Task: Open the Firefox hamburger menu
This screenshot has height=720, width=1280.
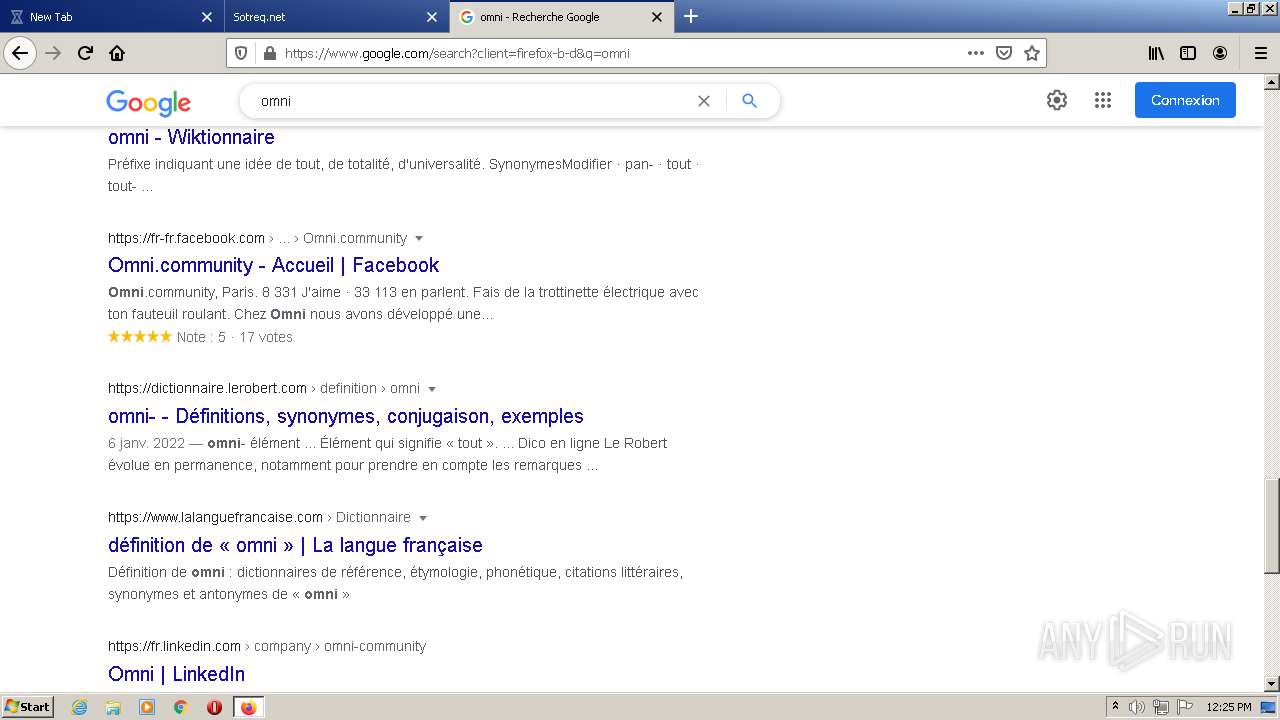Action: pyautogui.click(x=1260, y=53)
